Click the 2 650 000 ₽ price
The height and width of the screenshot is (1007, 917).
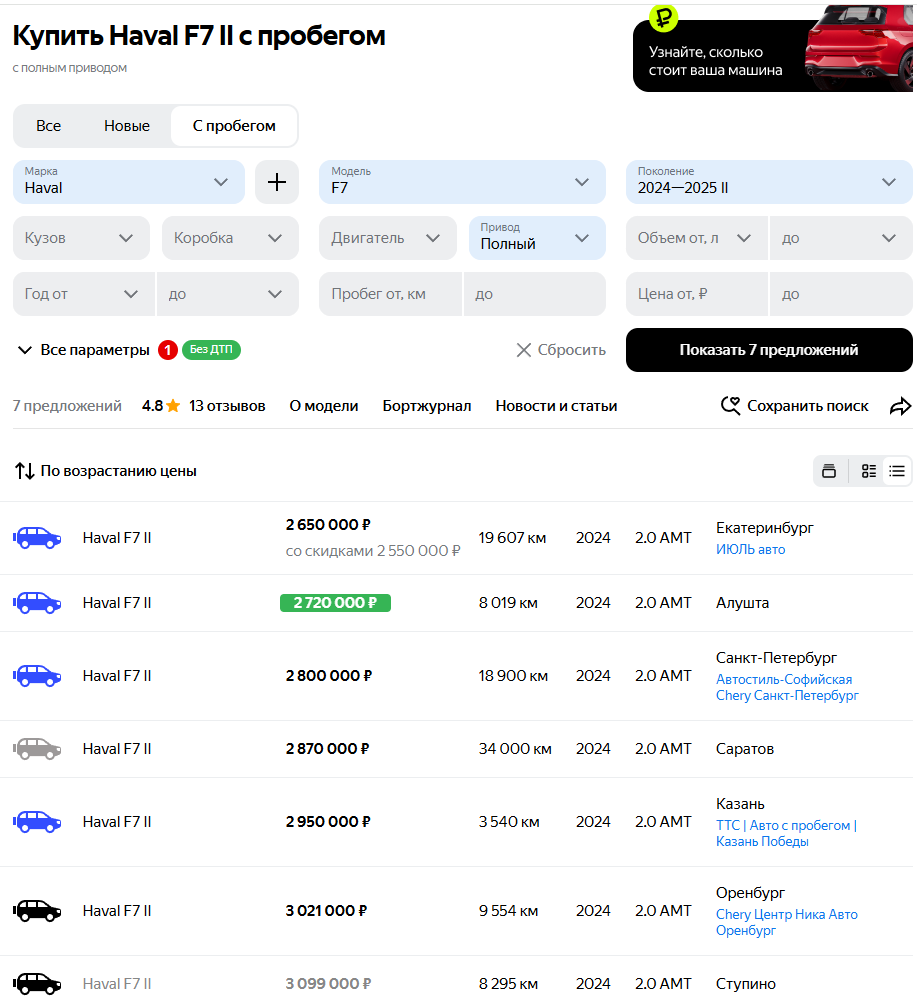(328, 525)
